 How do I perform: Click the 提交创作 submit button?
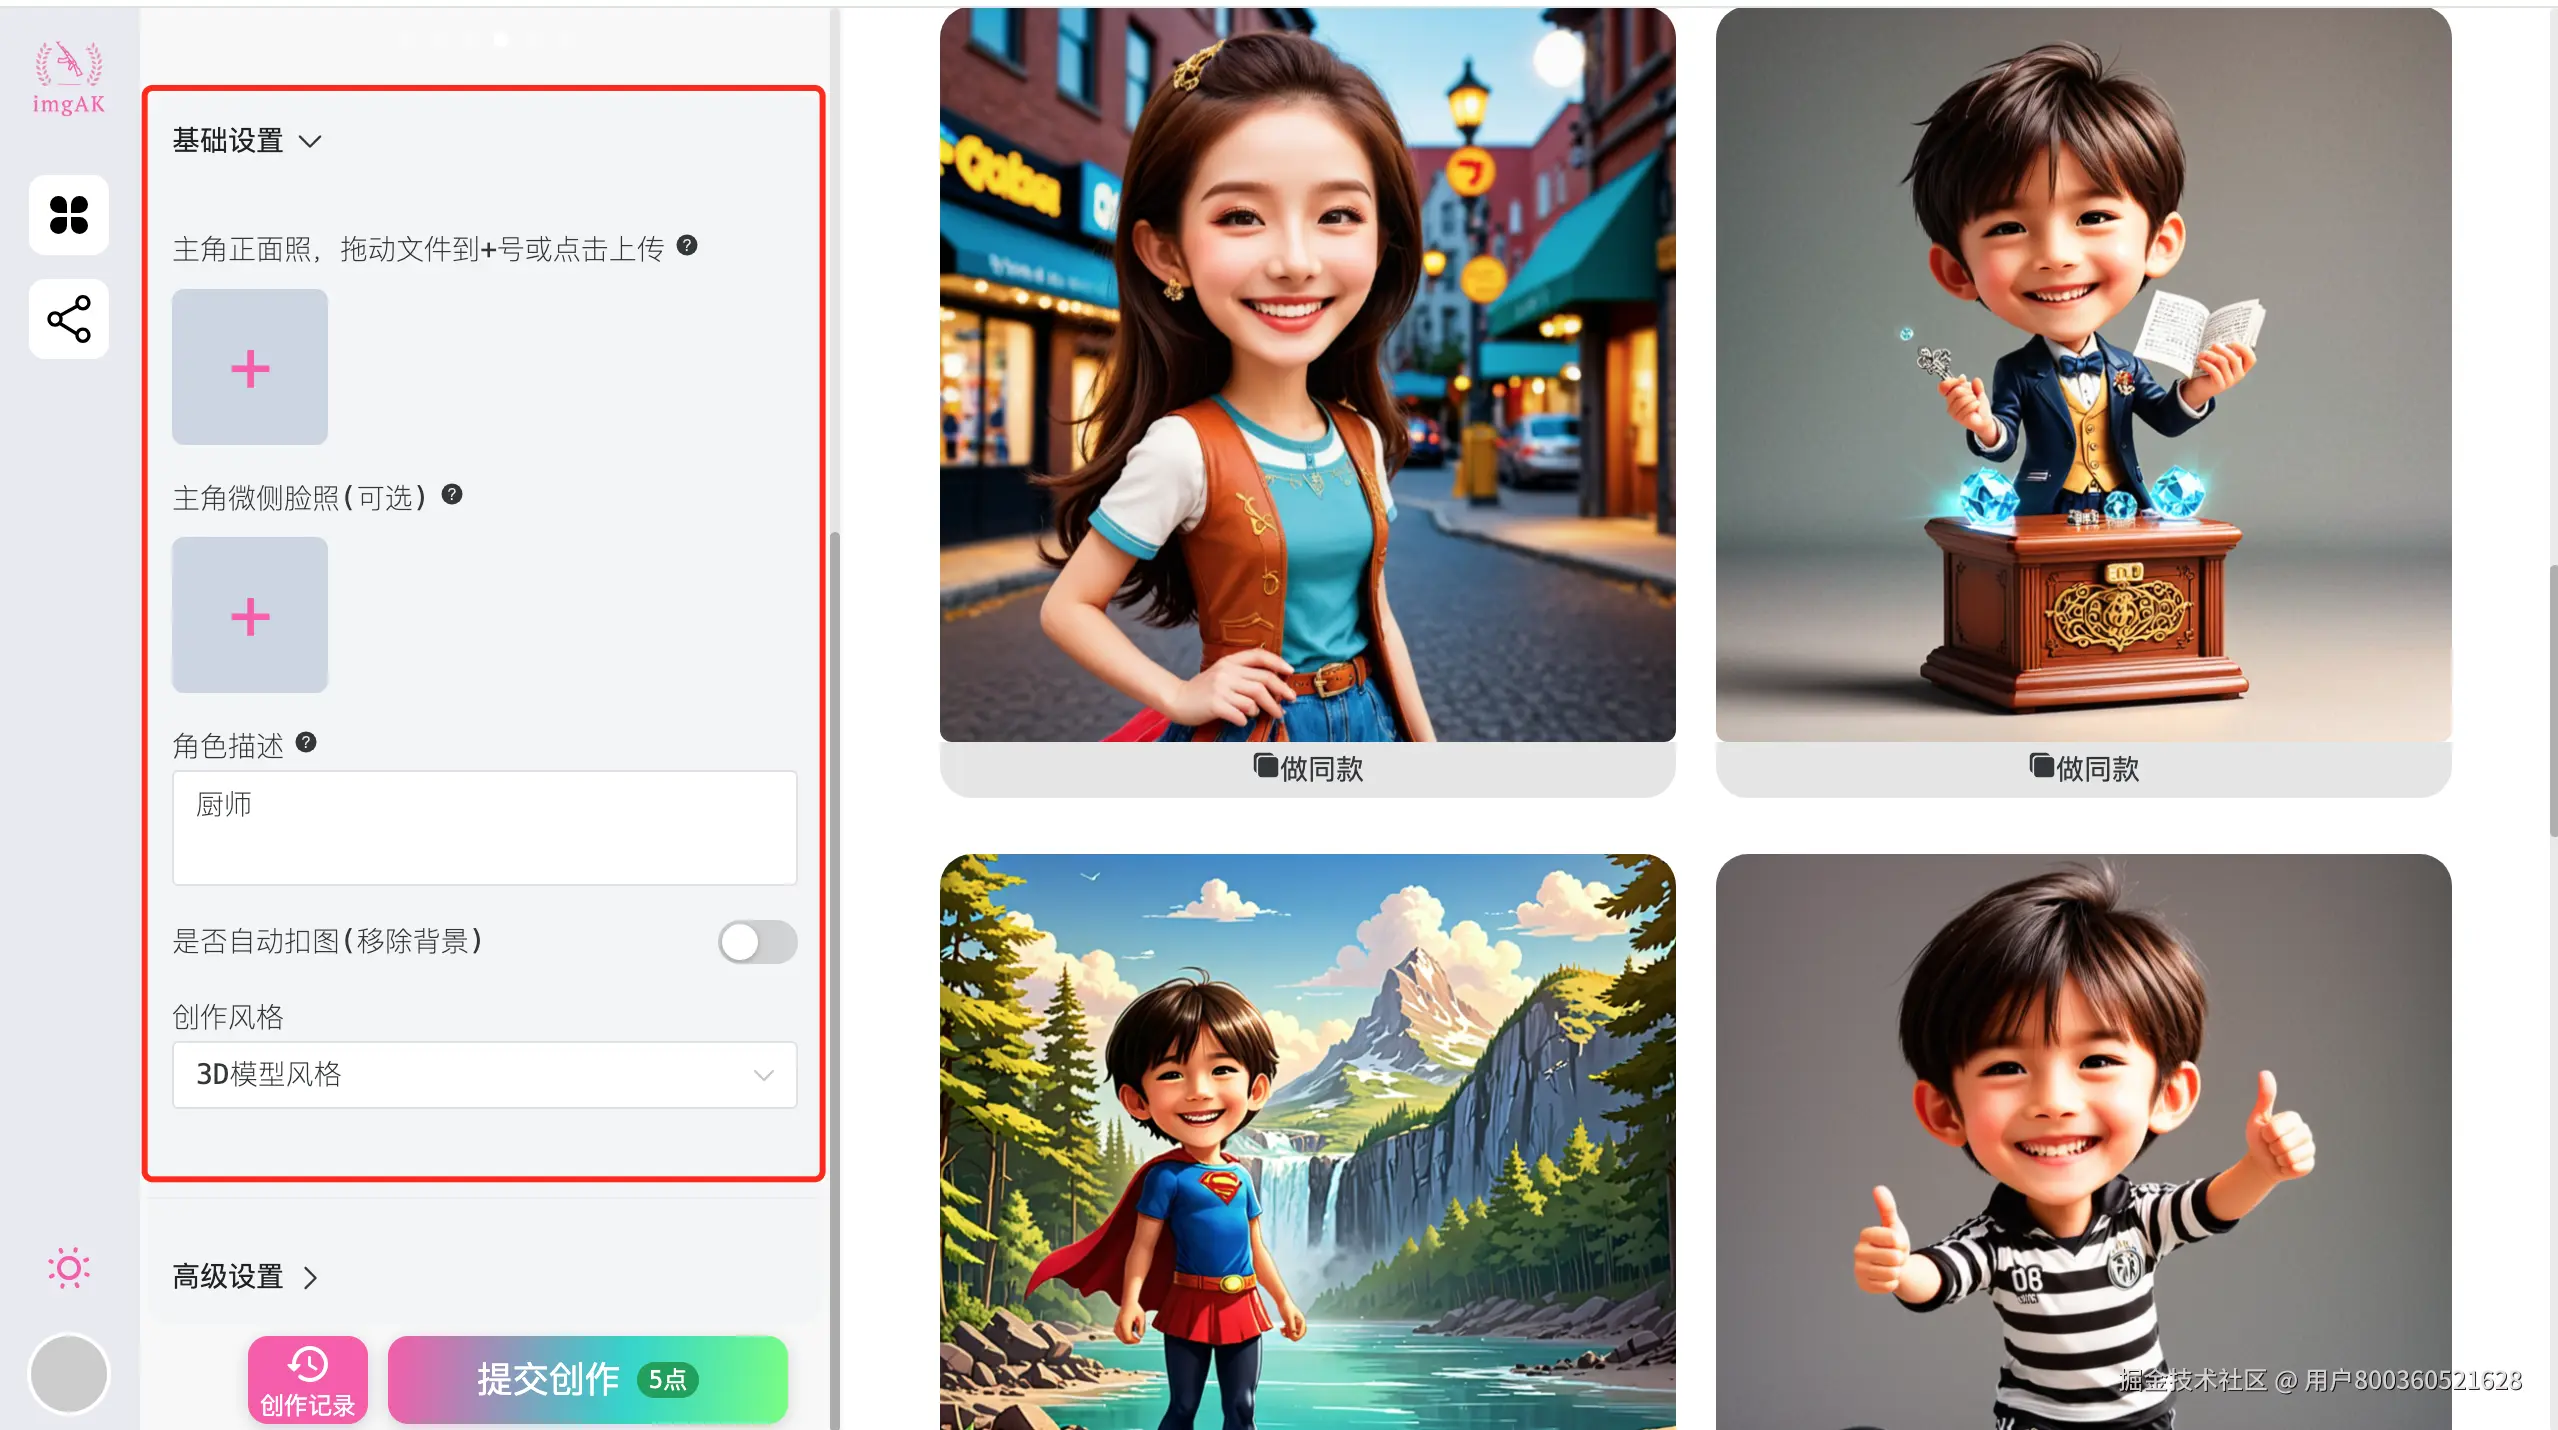pyautogui.click(x=587, y=1380)
